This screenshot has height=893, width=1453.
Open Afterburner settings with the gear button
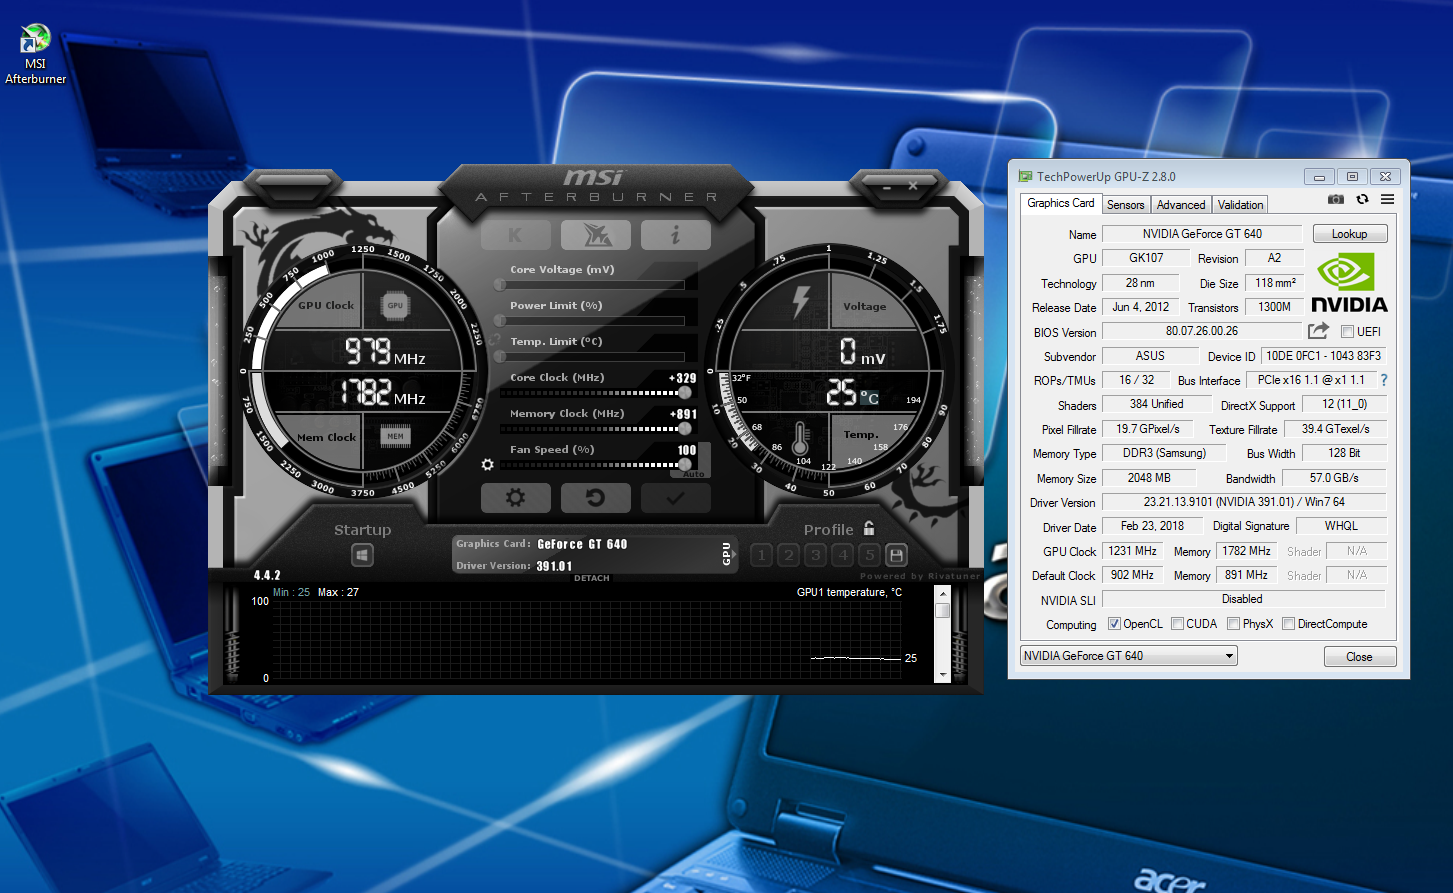tap(515, 498)
